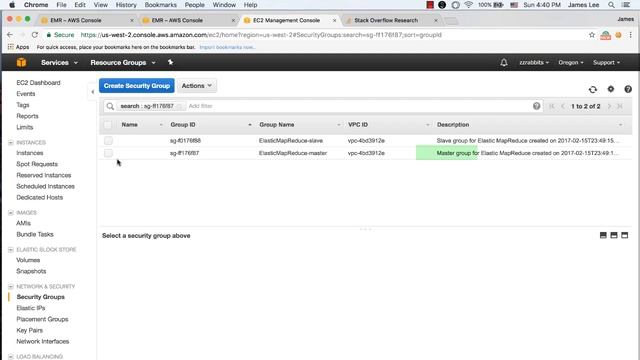Viewport: 640px width, 360px height.
Task: Sort by Group ID column header
Action: coord(183,125)
